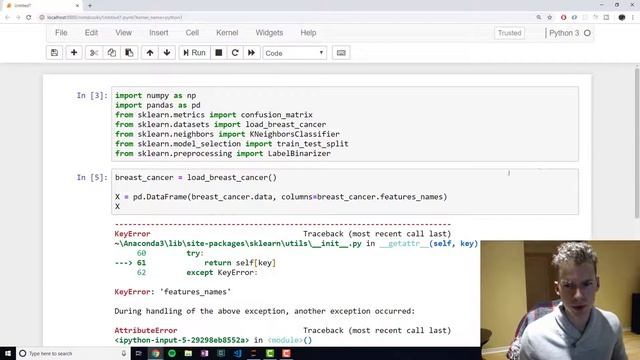Click the Python 3 kernel indicator circle
Screen dimensions: 640x360
pyautogui.click(x=587, y=33)
